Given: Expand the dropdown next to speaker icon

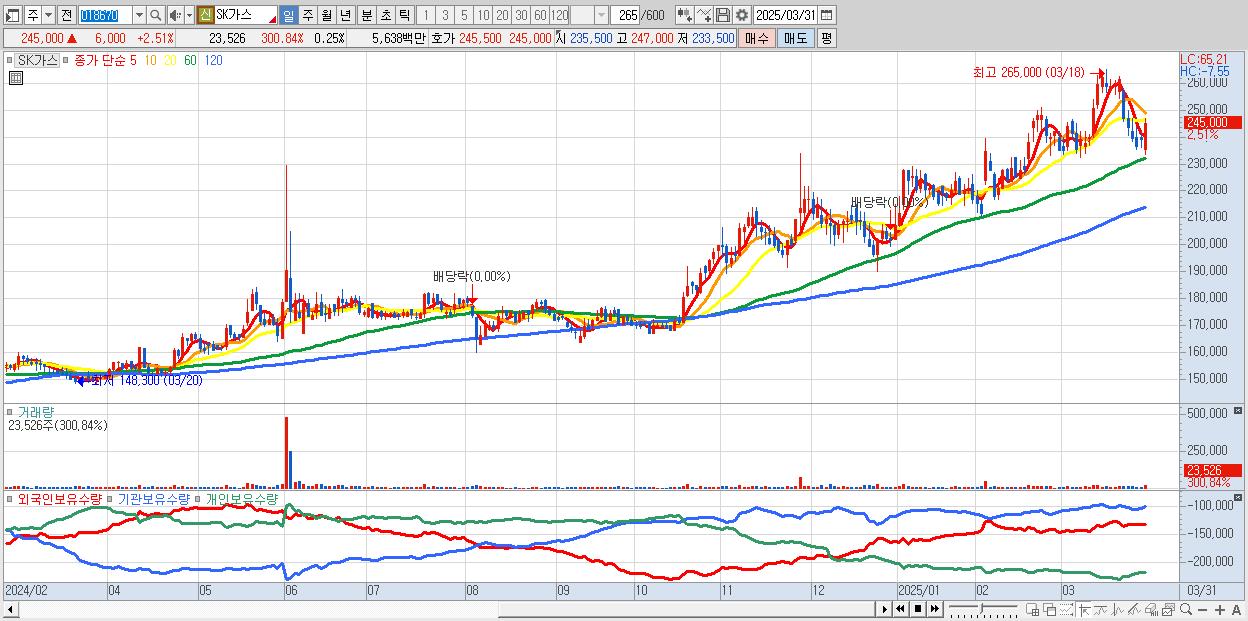Looking at the screenshot, I should [189, 15].
